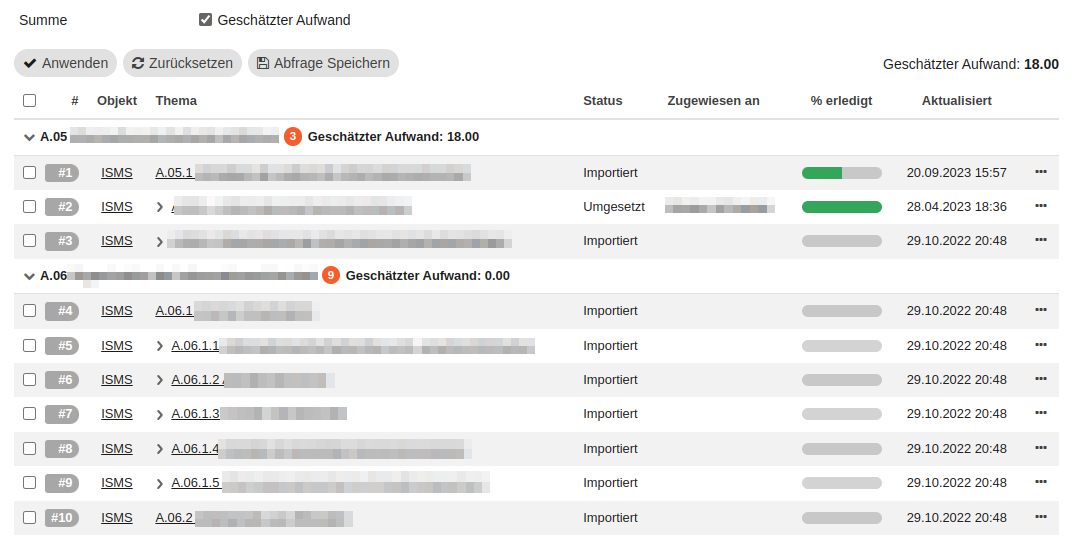
Task: Sort by the Status column header
Action: (x=602, y=100)
